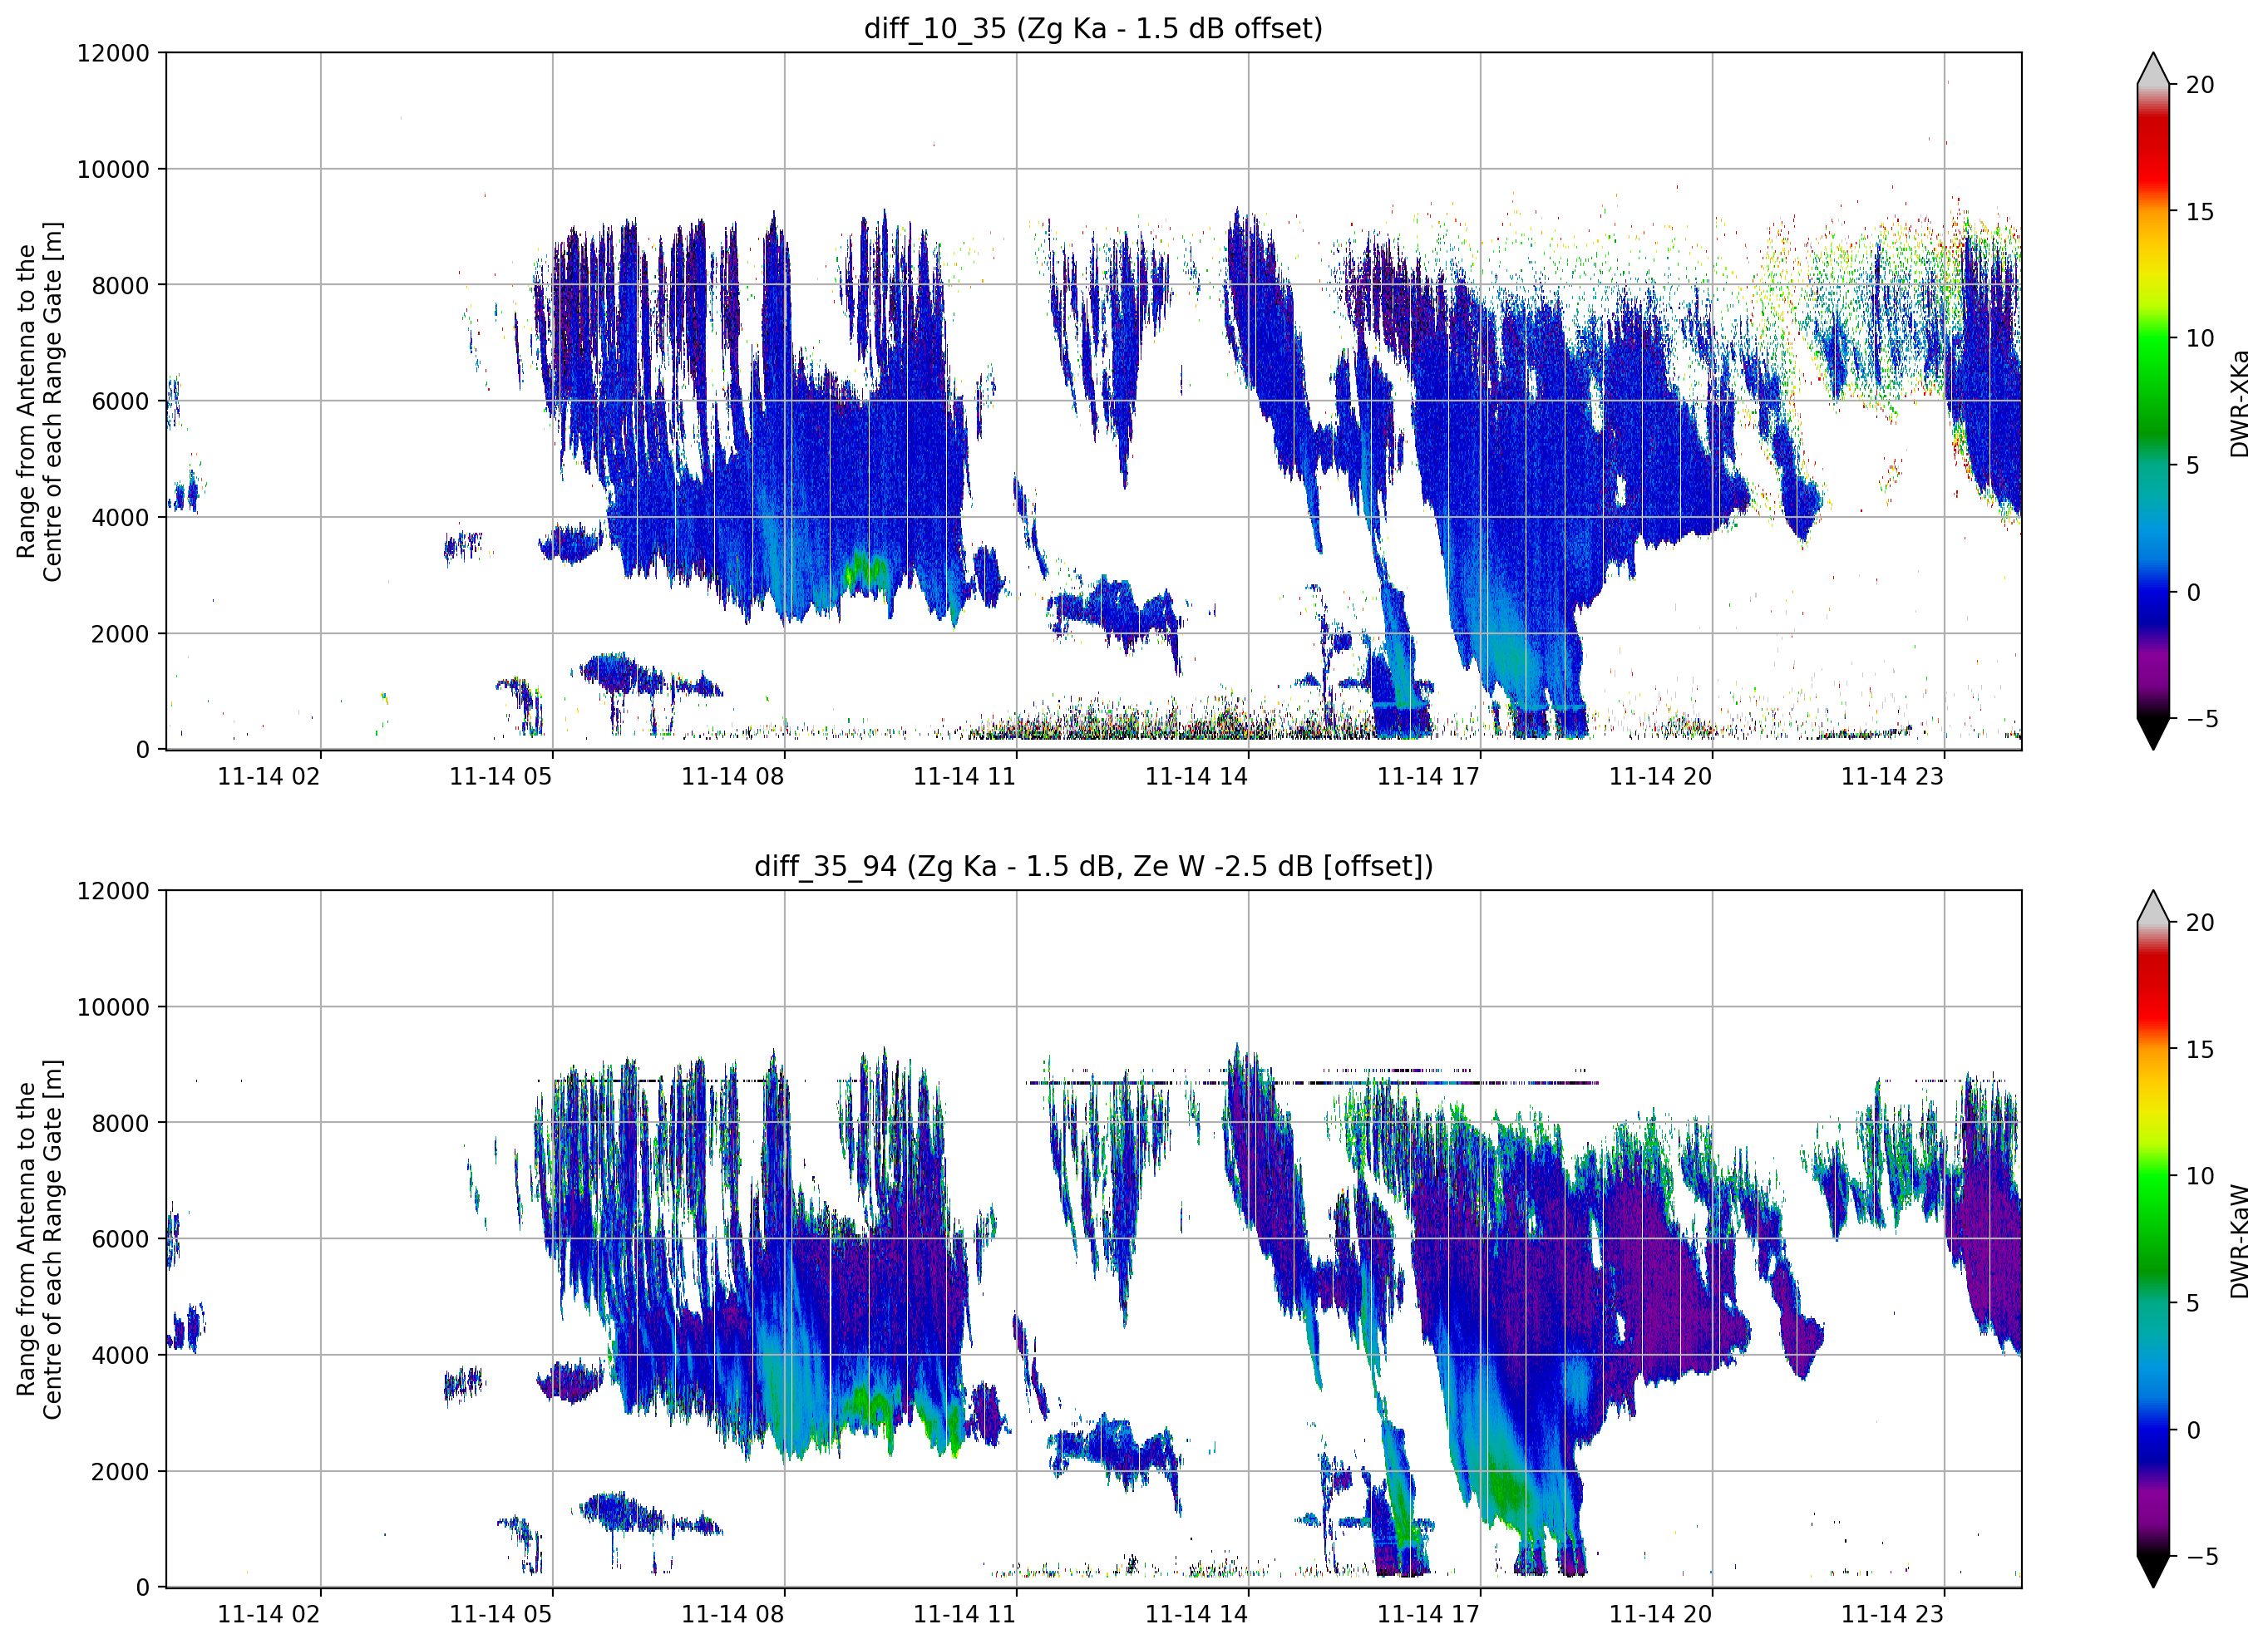Click the 10 tick on the DWR-KaW colorbar
The image size is (2268, 1644).
pyautogui.click(x=2200, y=1177)
